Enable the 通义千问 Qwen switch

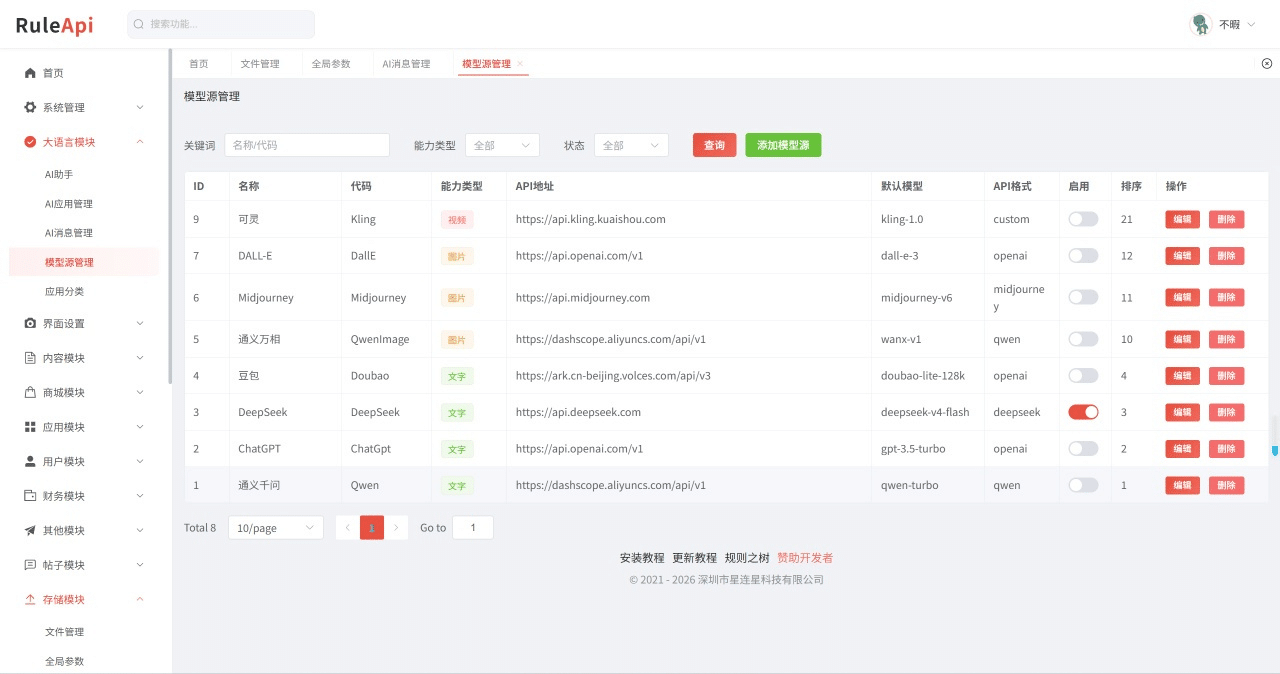pyautogui.click(x=1083, y=485)
